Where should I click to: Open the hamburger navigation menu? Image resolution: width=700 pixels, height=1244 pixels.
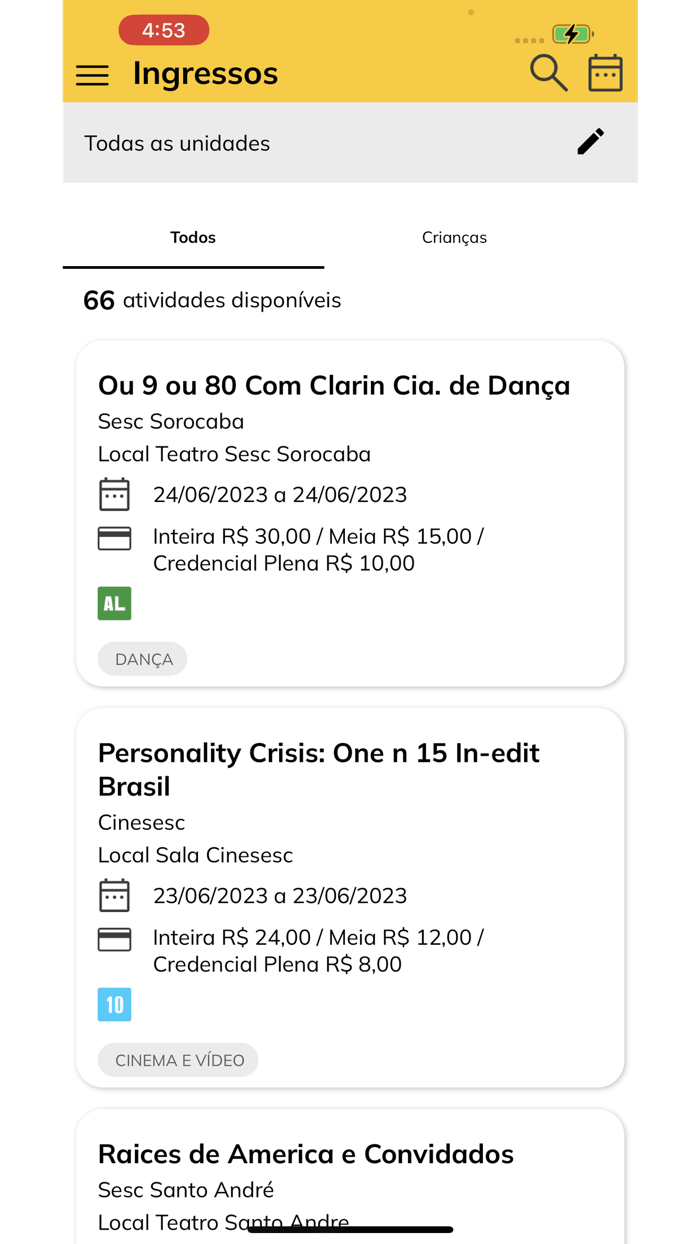tap(92, 75)
